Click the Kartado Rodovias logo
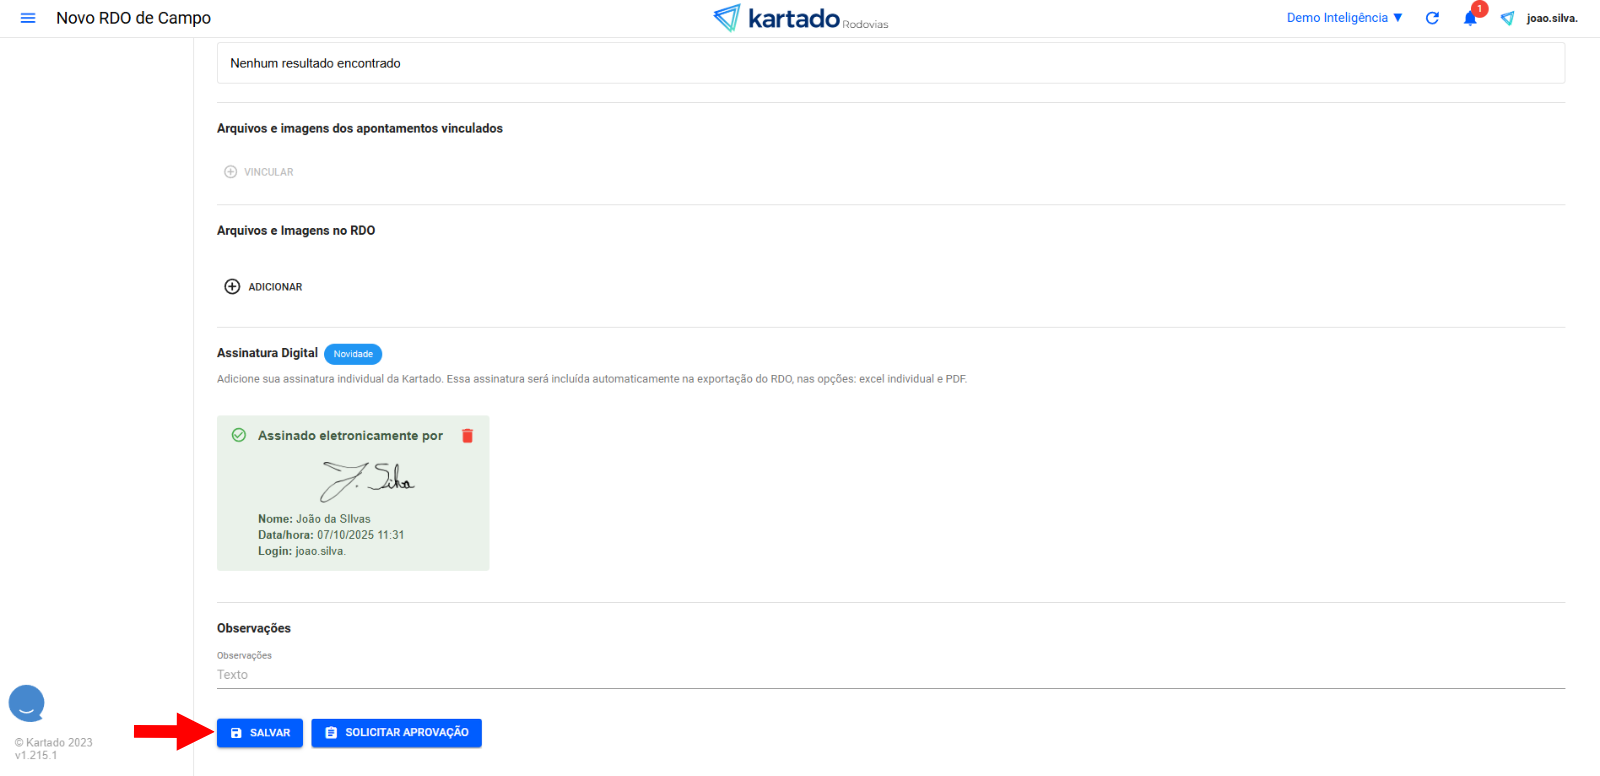 [x=800, y=18]
